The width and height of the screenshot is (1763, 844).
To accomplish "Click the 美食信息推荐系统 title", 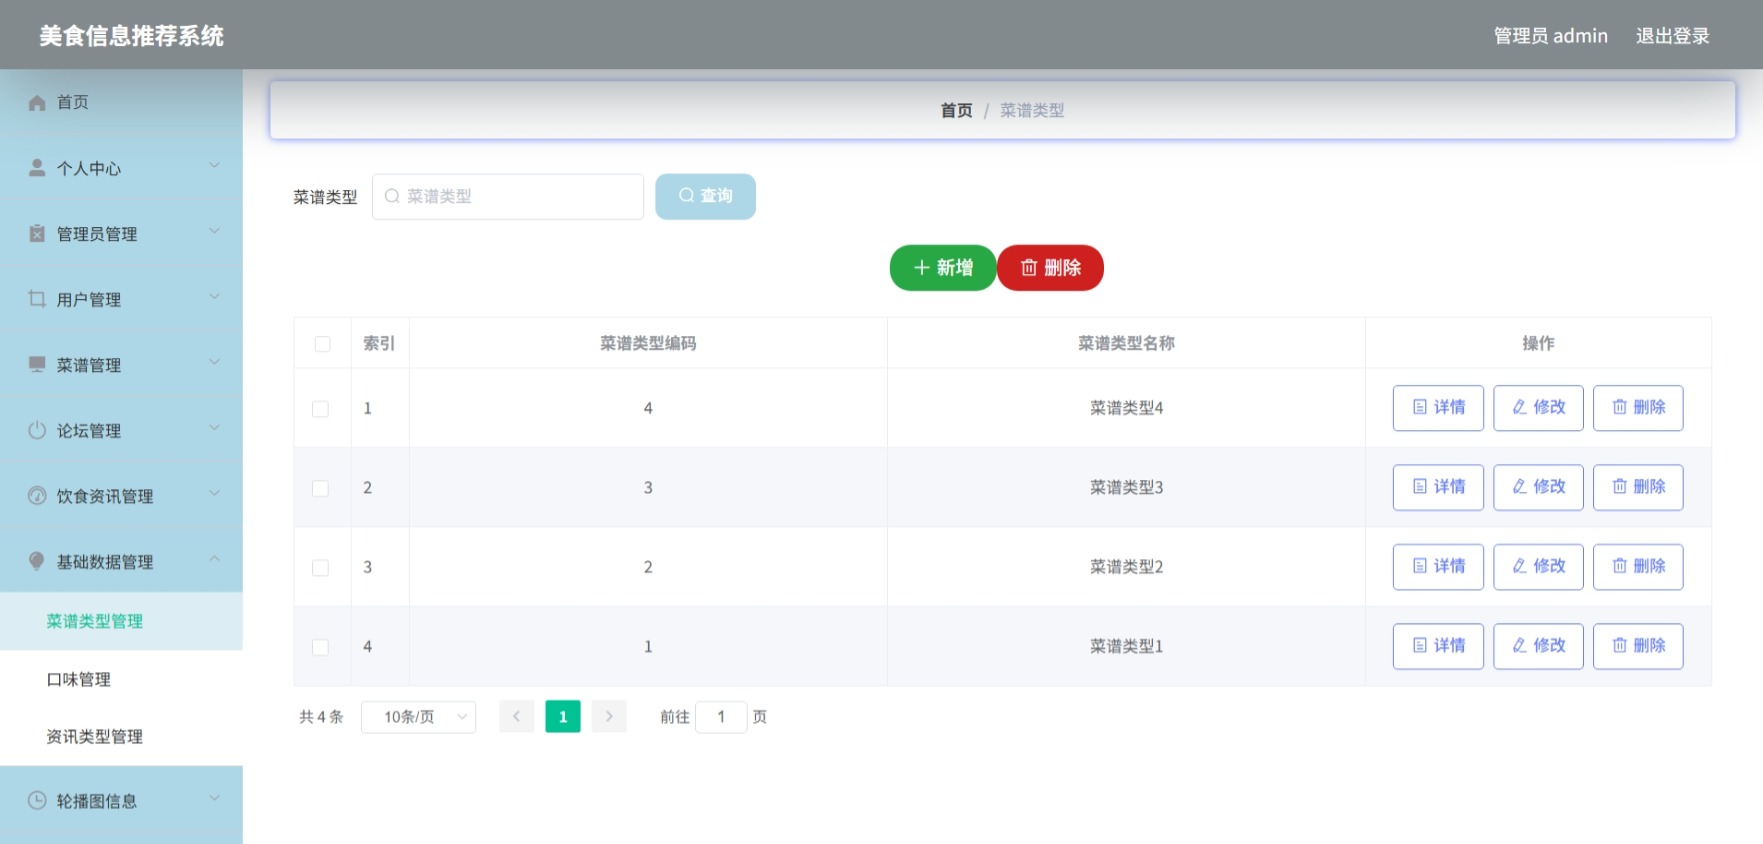I will click(x=131, y=36).
